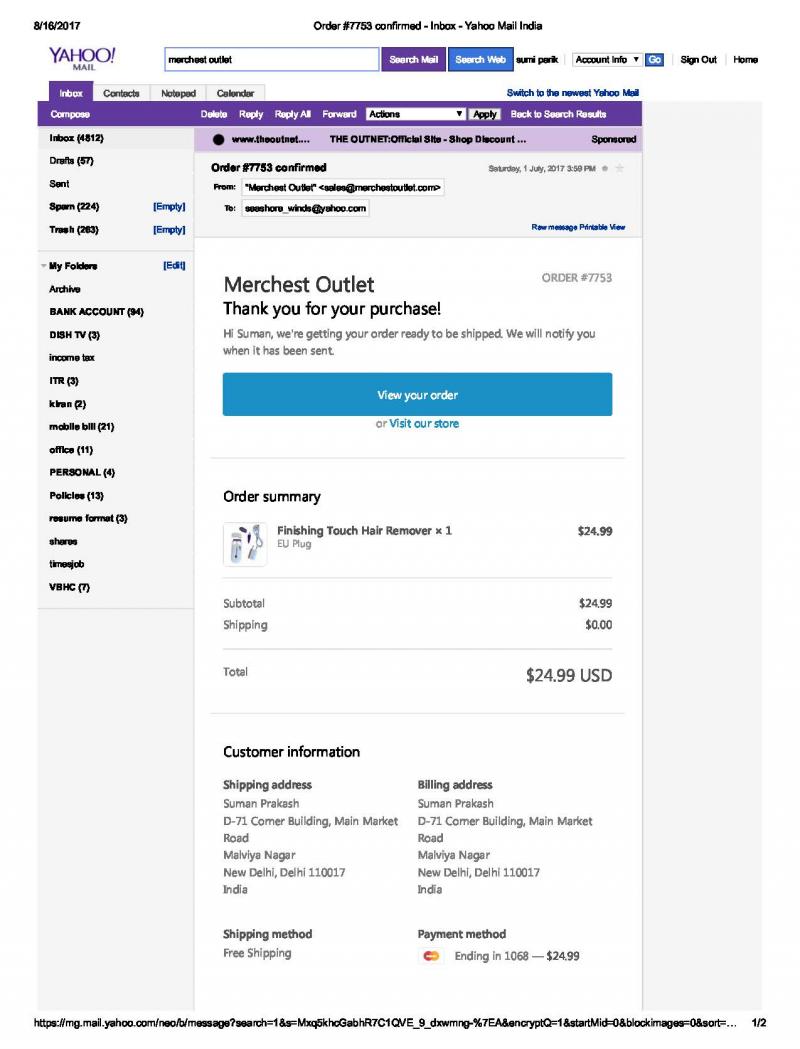Screen dimensions: 800x1049
Task: Open the BANK ACCOUNT folder
Action: (96, 312)
